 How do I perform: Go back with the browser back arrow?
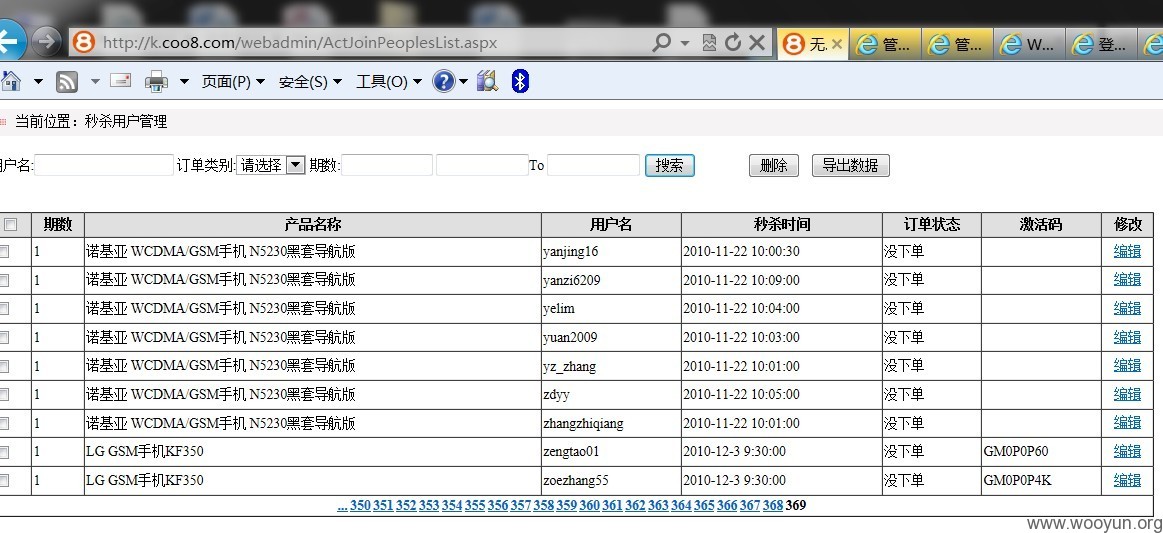pos(10,42)
